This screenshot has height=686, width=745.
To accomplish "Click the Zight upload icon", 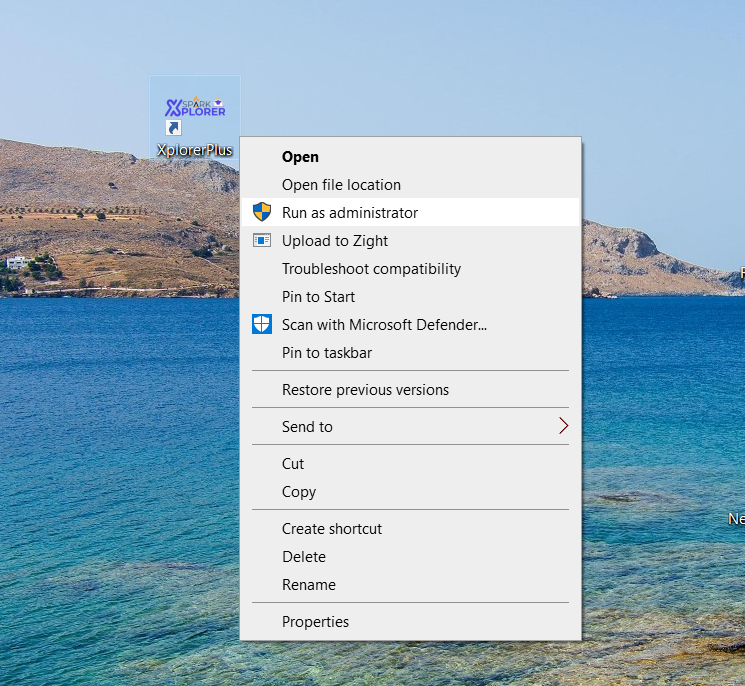I will click(x=262, y=240).
